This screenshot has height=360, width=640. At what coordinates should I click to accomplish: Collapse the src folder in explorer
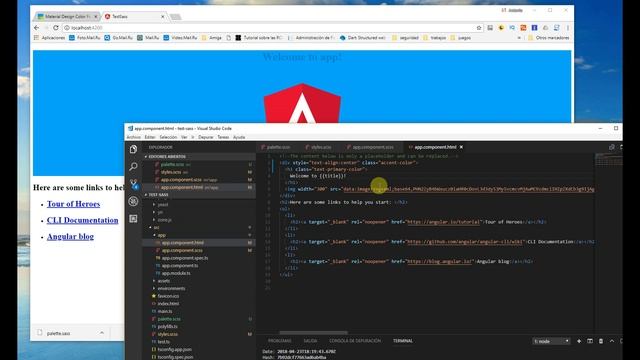[156, 227]
